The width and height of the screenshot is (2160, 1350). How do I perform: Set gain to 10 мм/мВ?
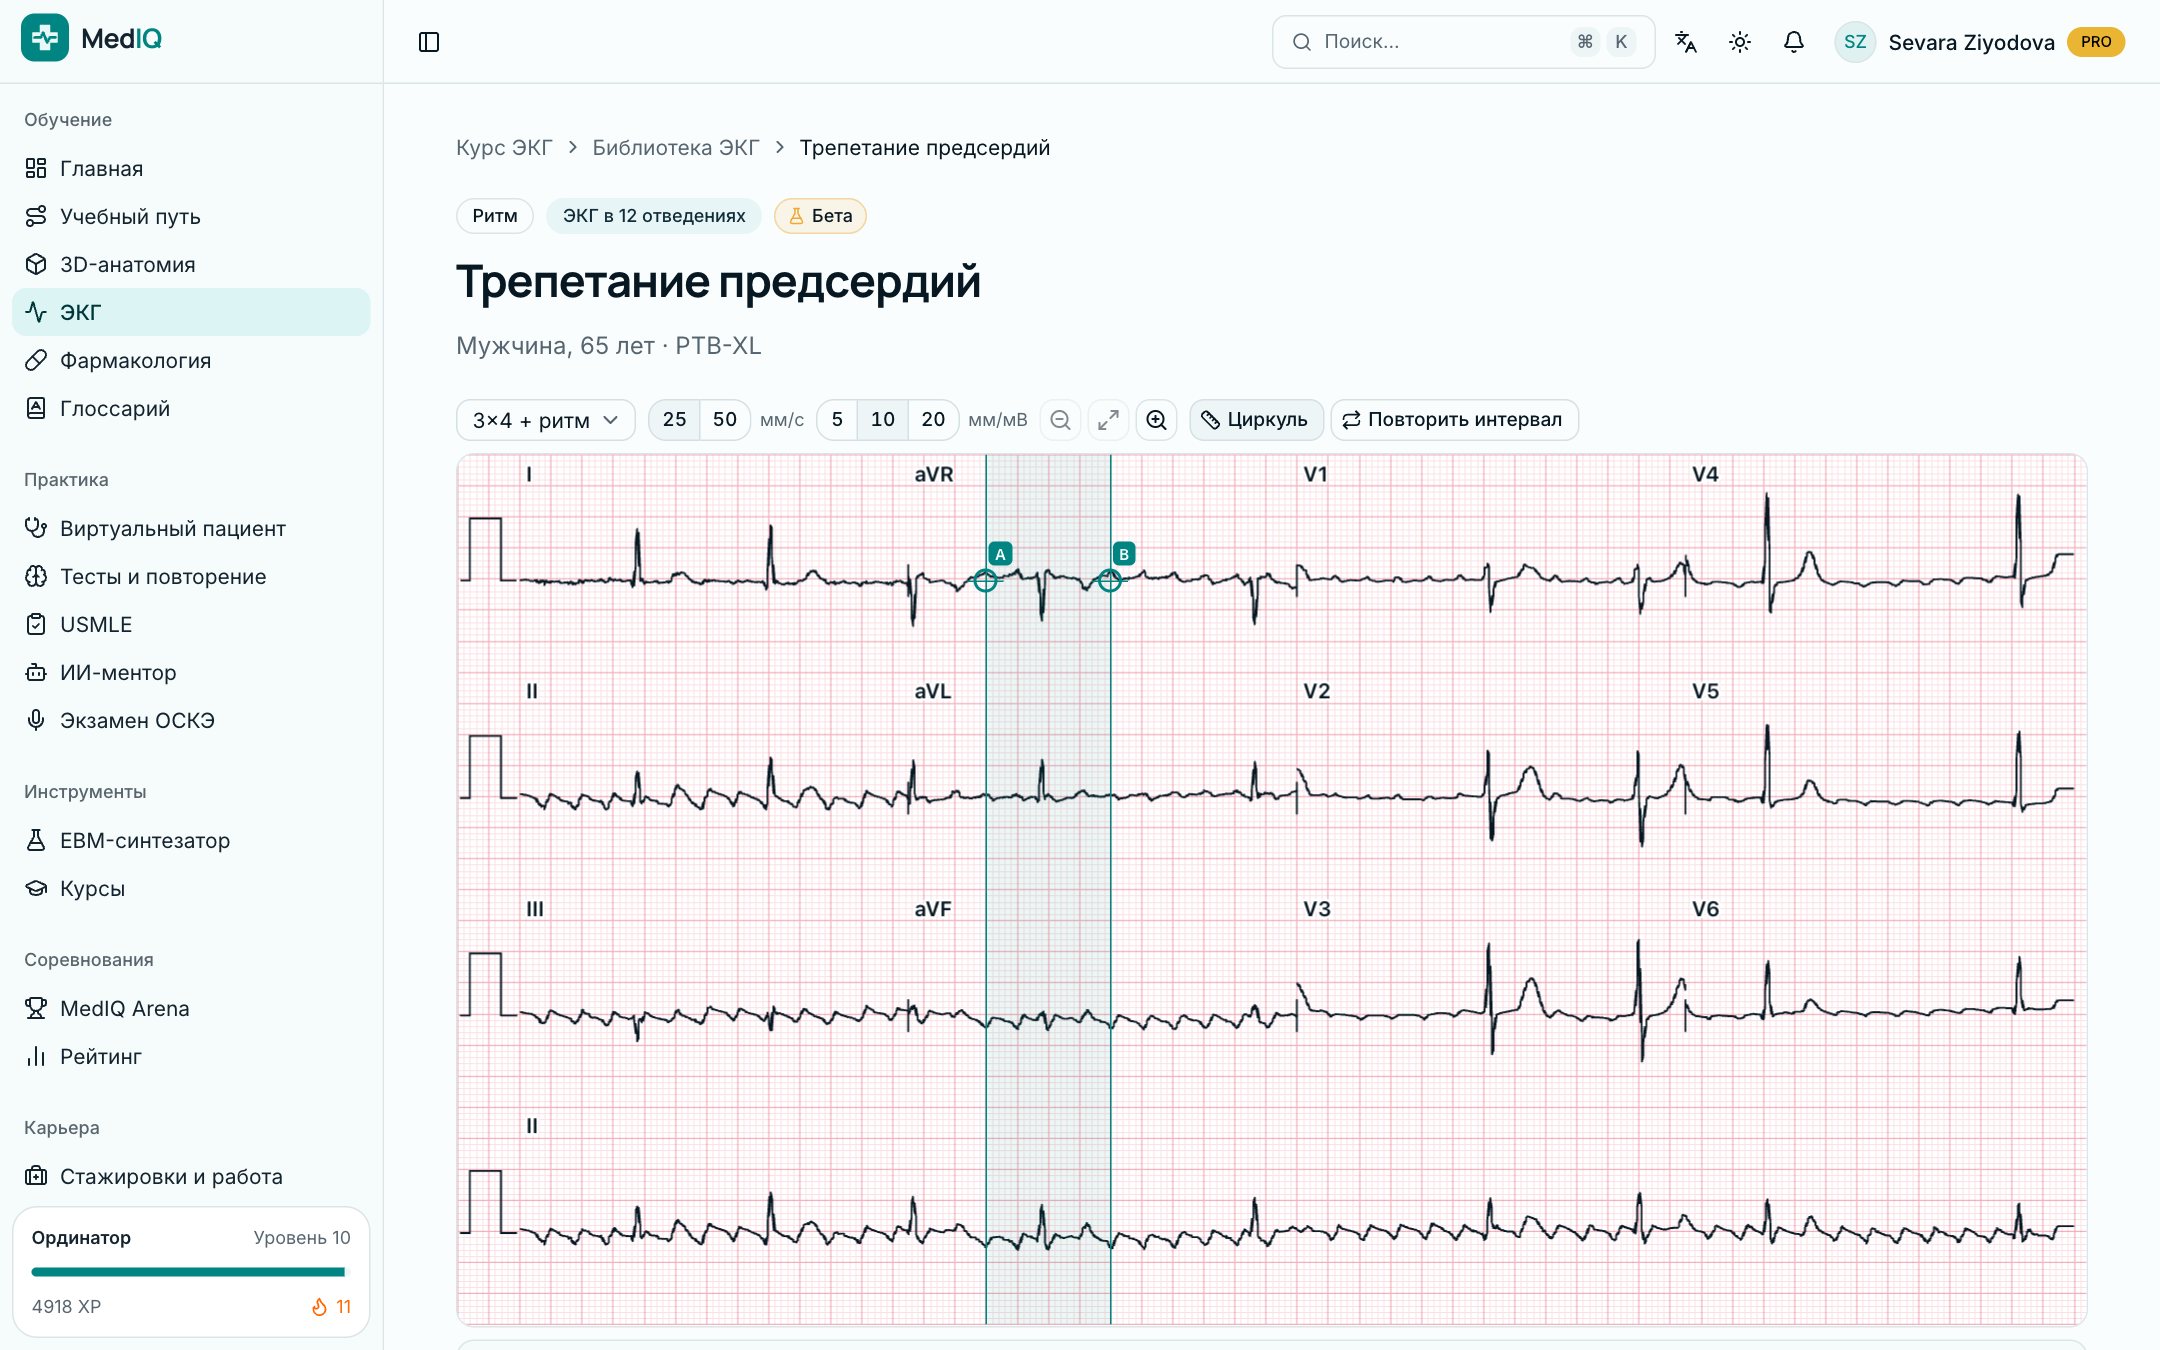click(x=883, y=420)
